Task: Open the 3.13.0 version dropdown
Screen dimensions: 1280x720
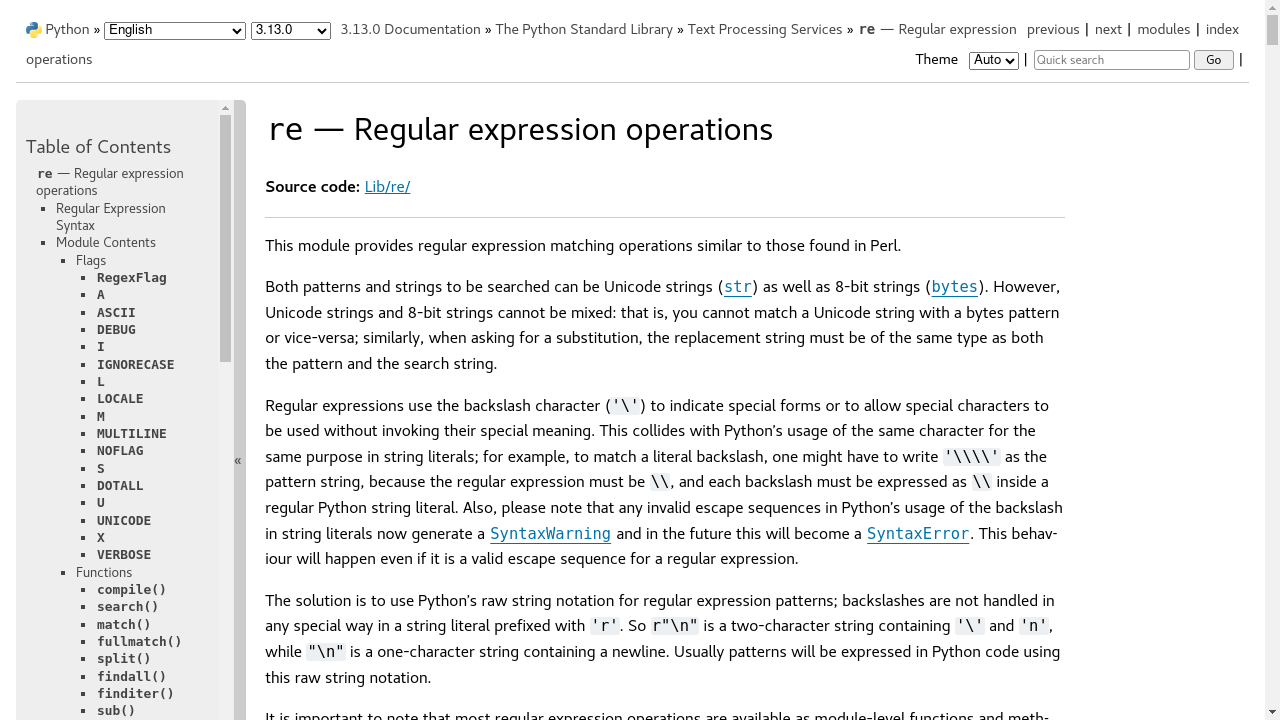Action: point(290,30)
